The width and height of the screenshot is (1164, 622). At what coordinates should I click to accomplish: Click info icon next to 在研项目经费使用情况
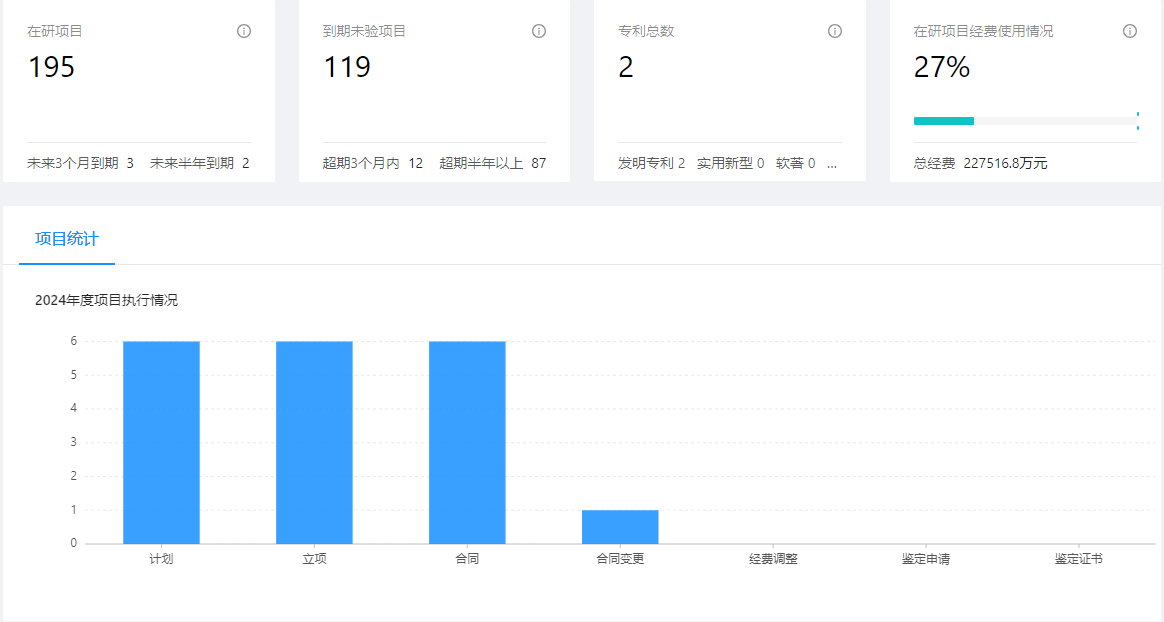click(x=1130, y=31)
